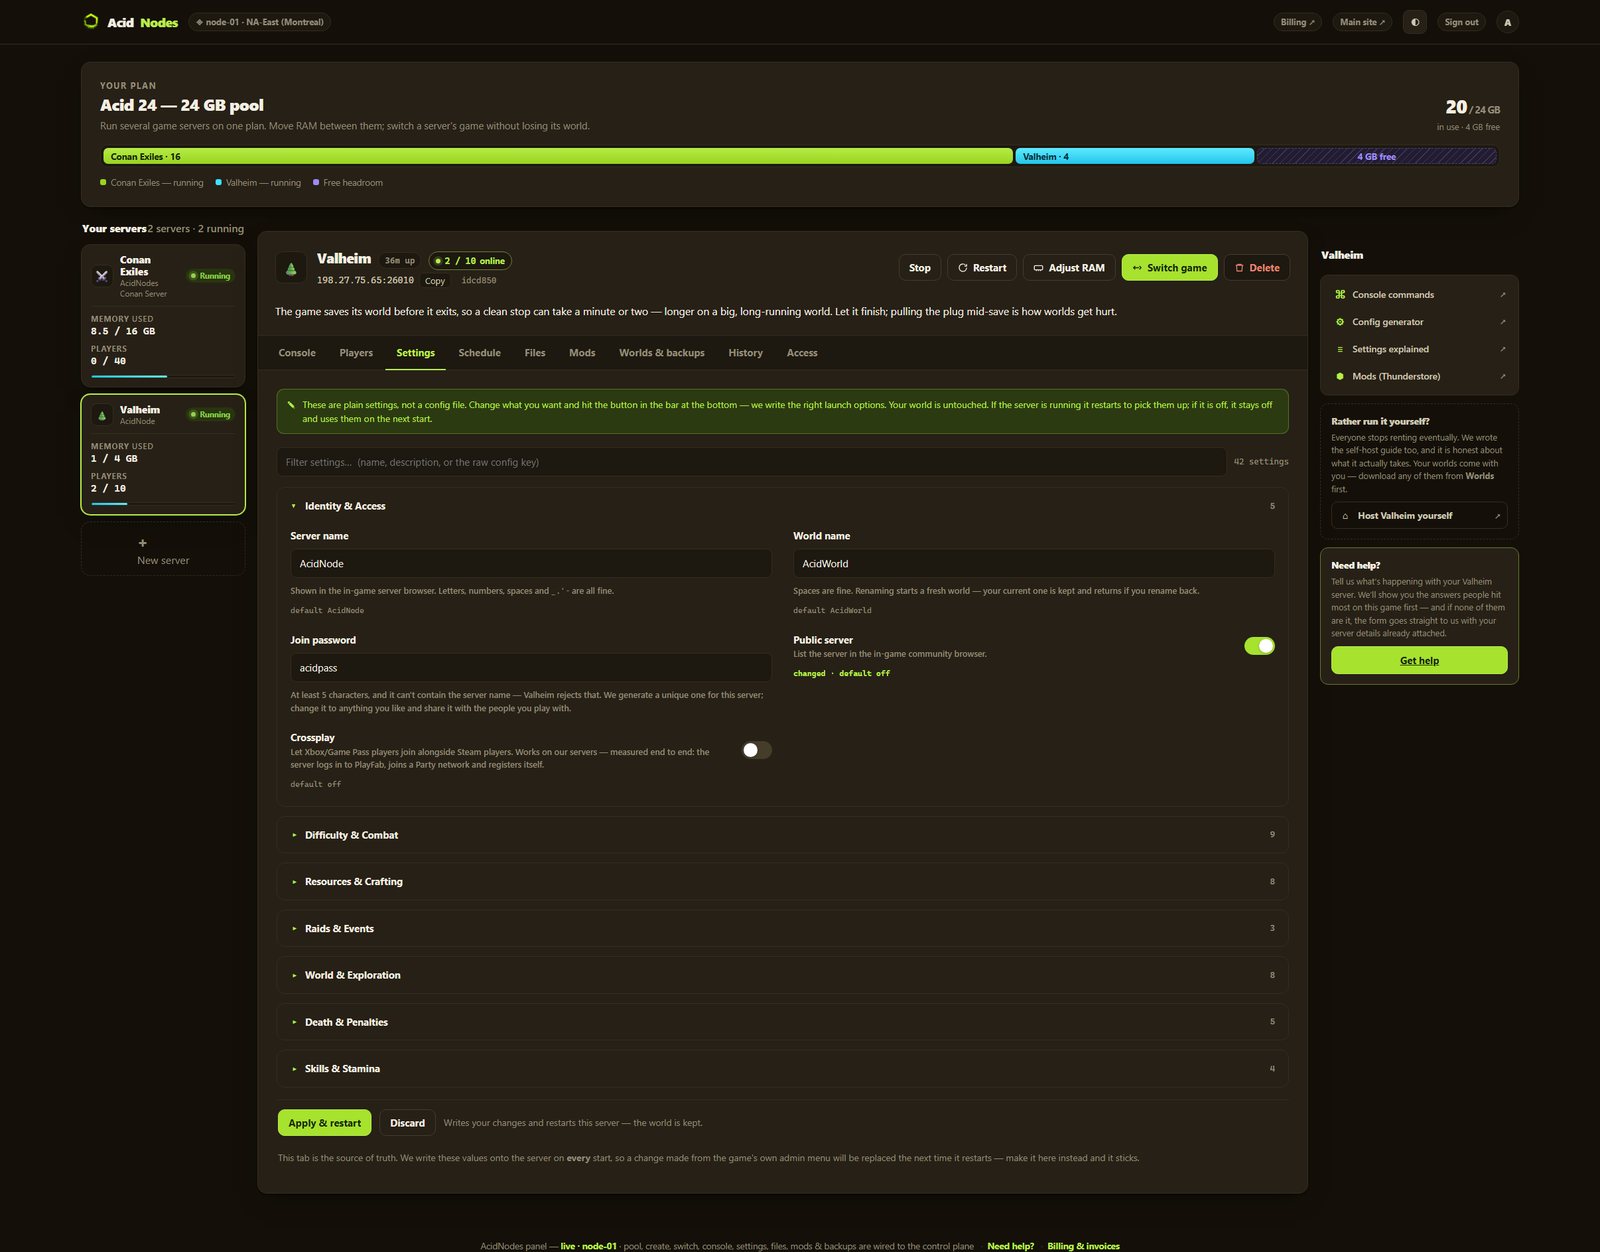Image resolution: width=1600 pixels, height=1252 pixels.
Task: Expand the Death & Penalties section
Action: (782, 1022)
